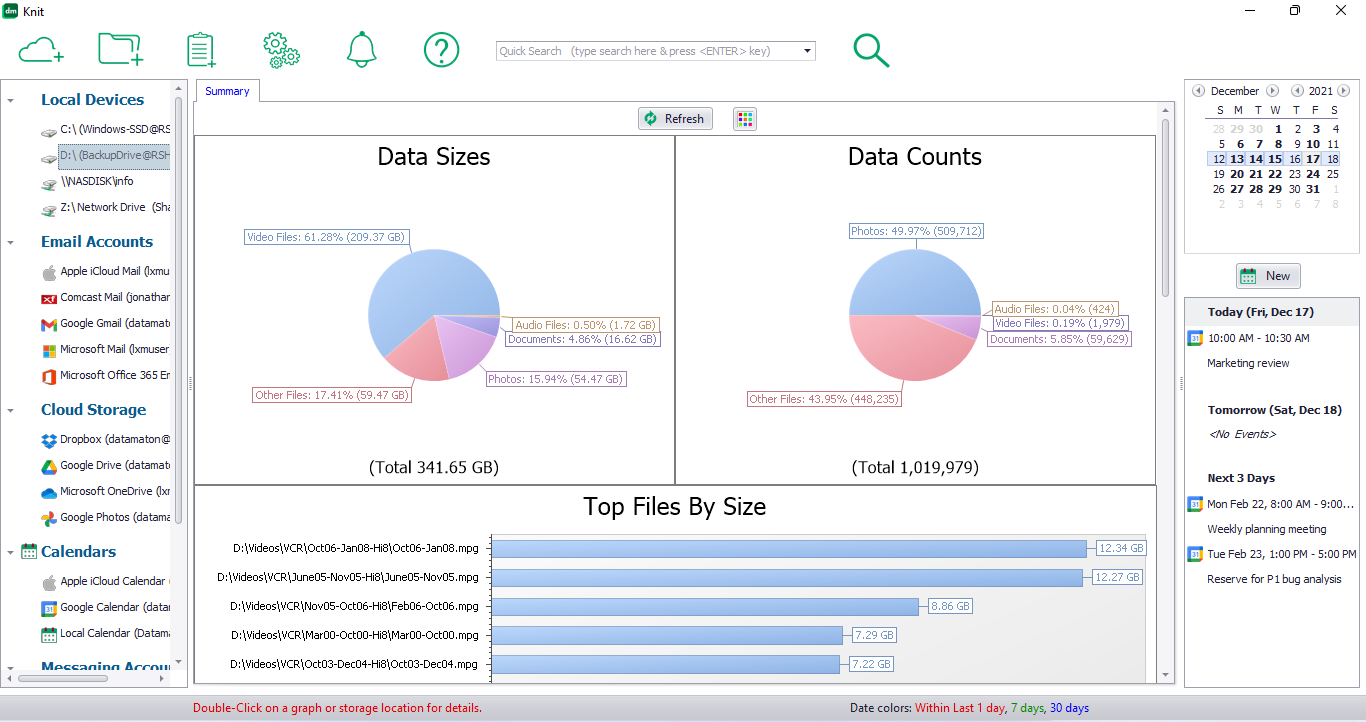Viewport: 1366px width, 722px height.
Task: Go to next year in calendar
Action: point(1344,91)
